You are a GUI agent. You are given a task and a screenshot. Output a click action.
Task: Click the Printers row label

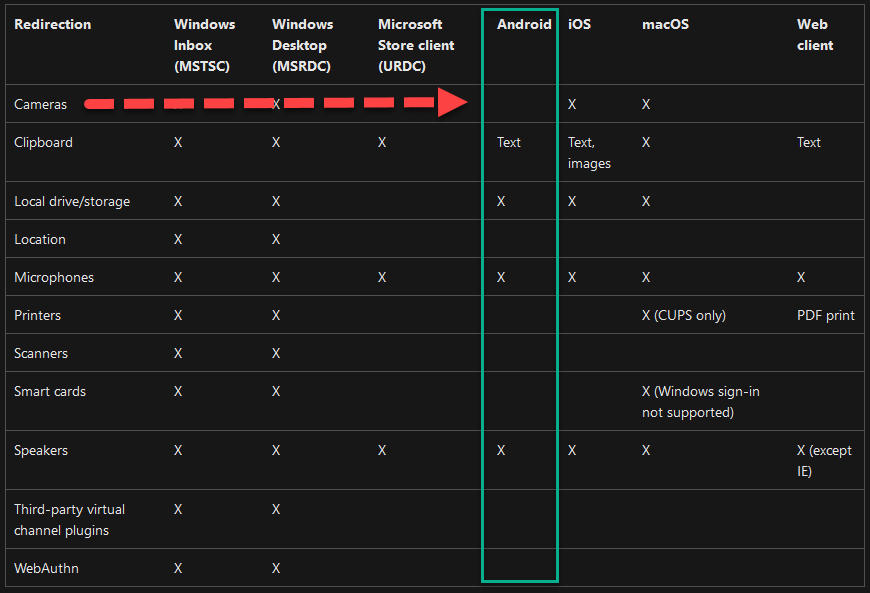tap(38, 316)
